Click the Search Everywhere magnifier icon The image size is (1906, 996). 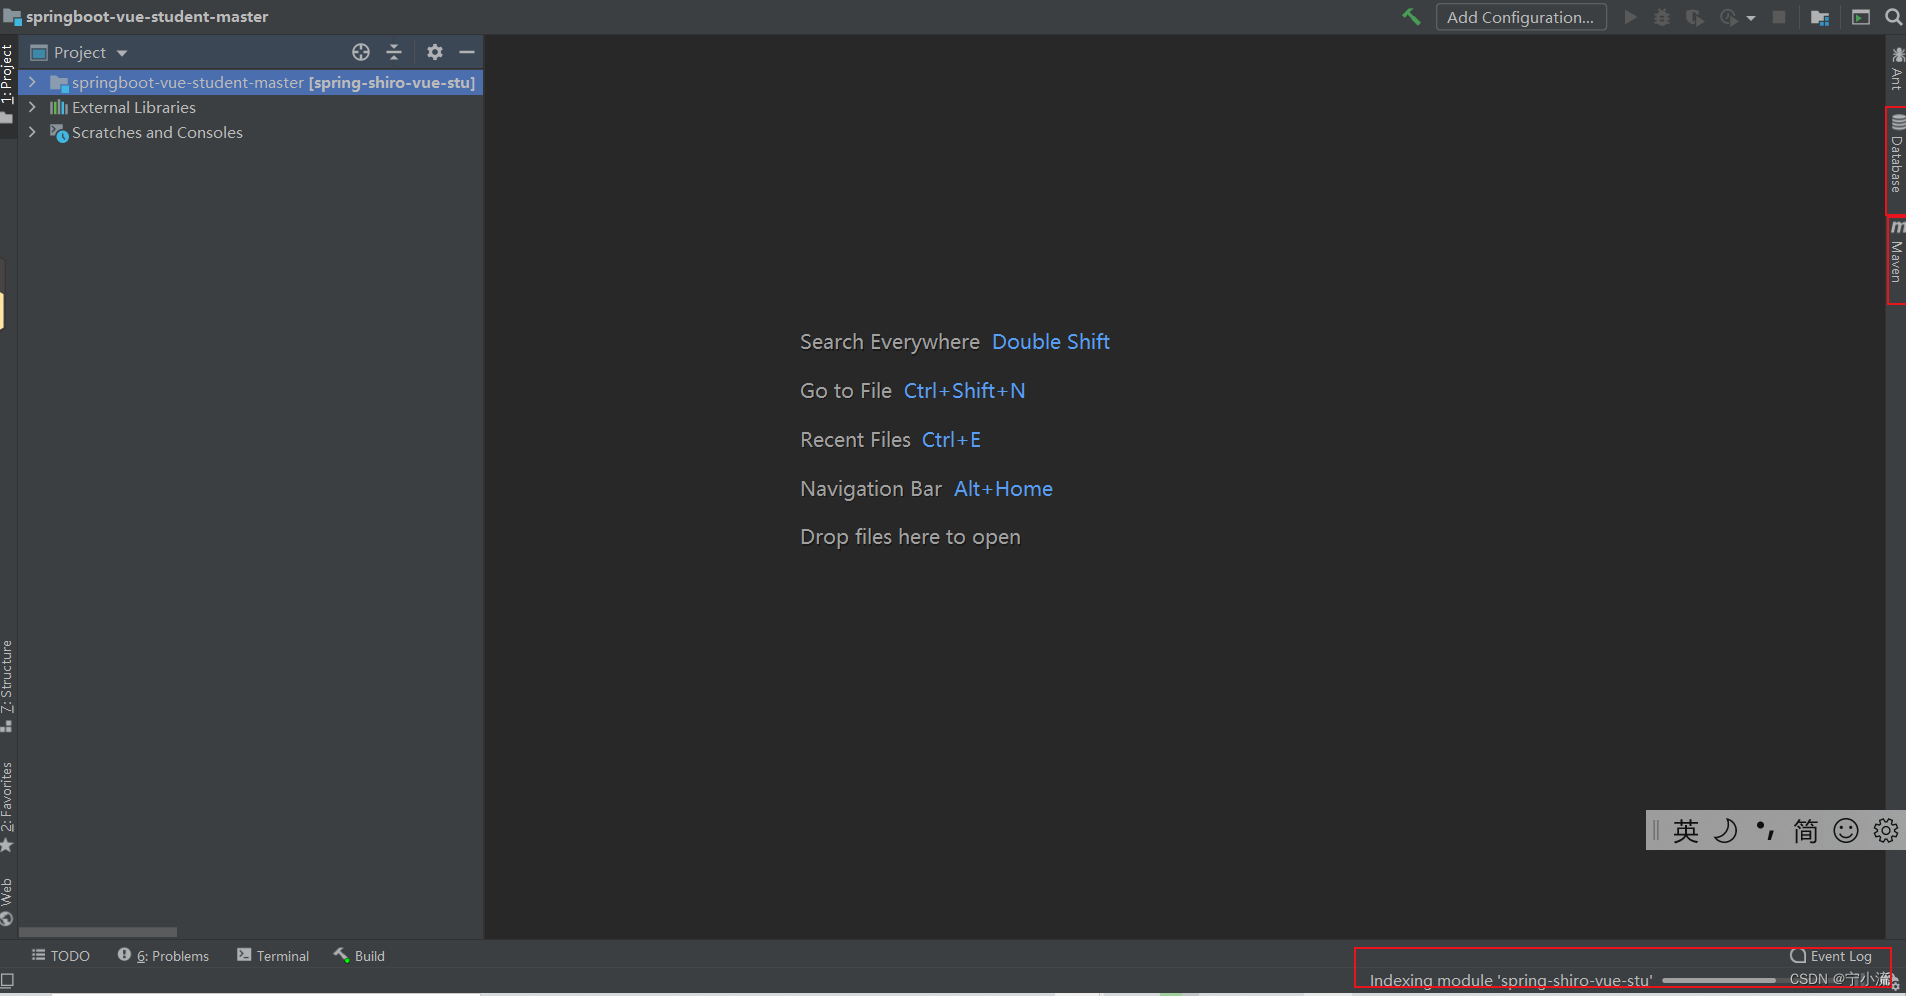coord(1893,17)
